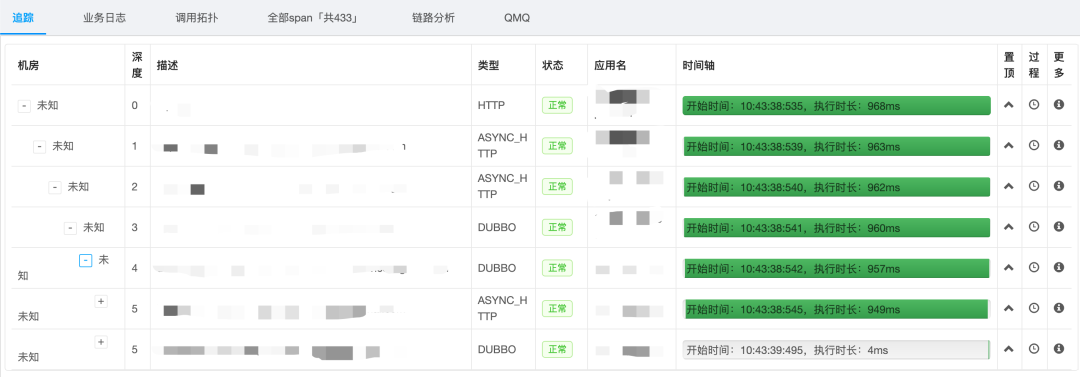
Task: Collapse the depth 0 tree node
Action: [x=23, y=106]
